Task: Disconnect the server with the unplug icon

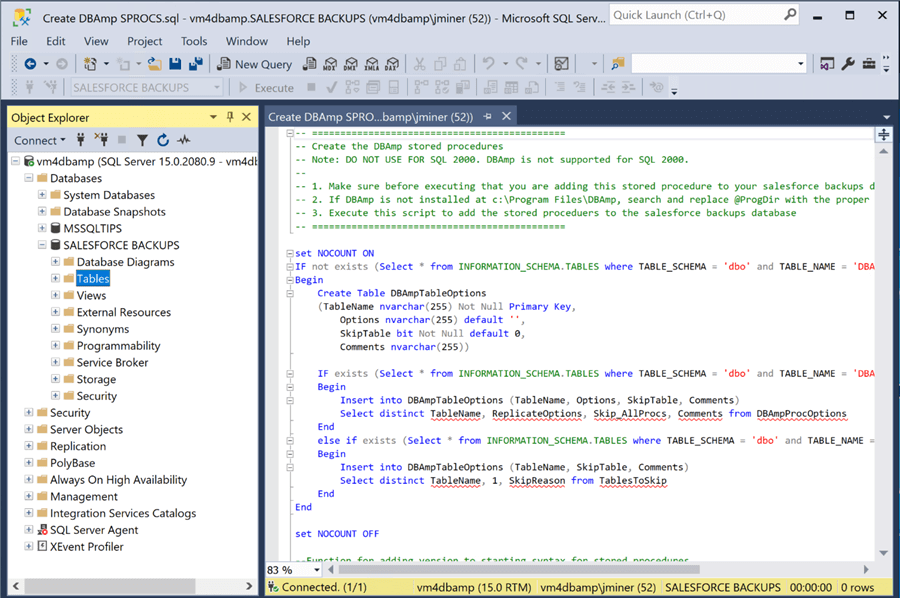Action: [x=102, y=140]
